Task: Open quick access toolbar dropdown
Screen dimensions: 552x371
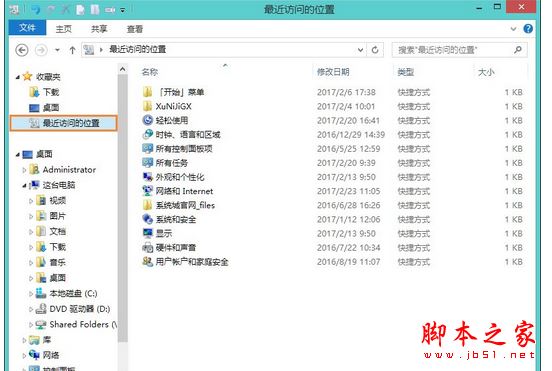Action: coord(123,10)
